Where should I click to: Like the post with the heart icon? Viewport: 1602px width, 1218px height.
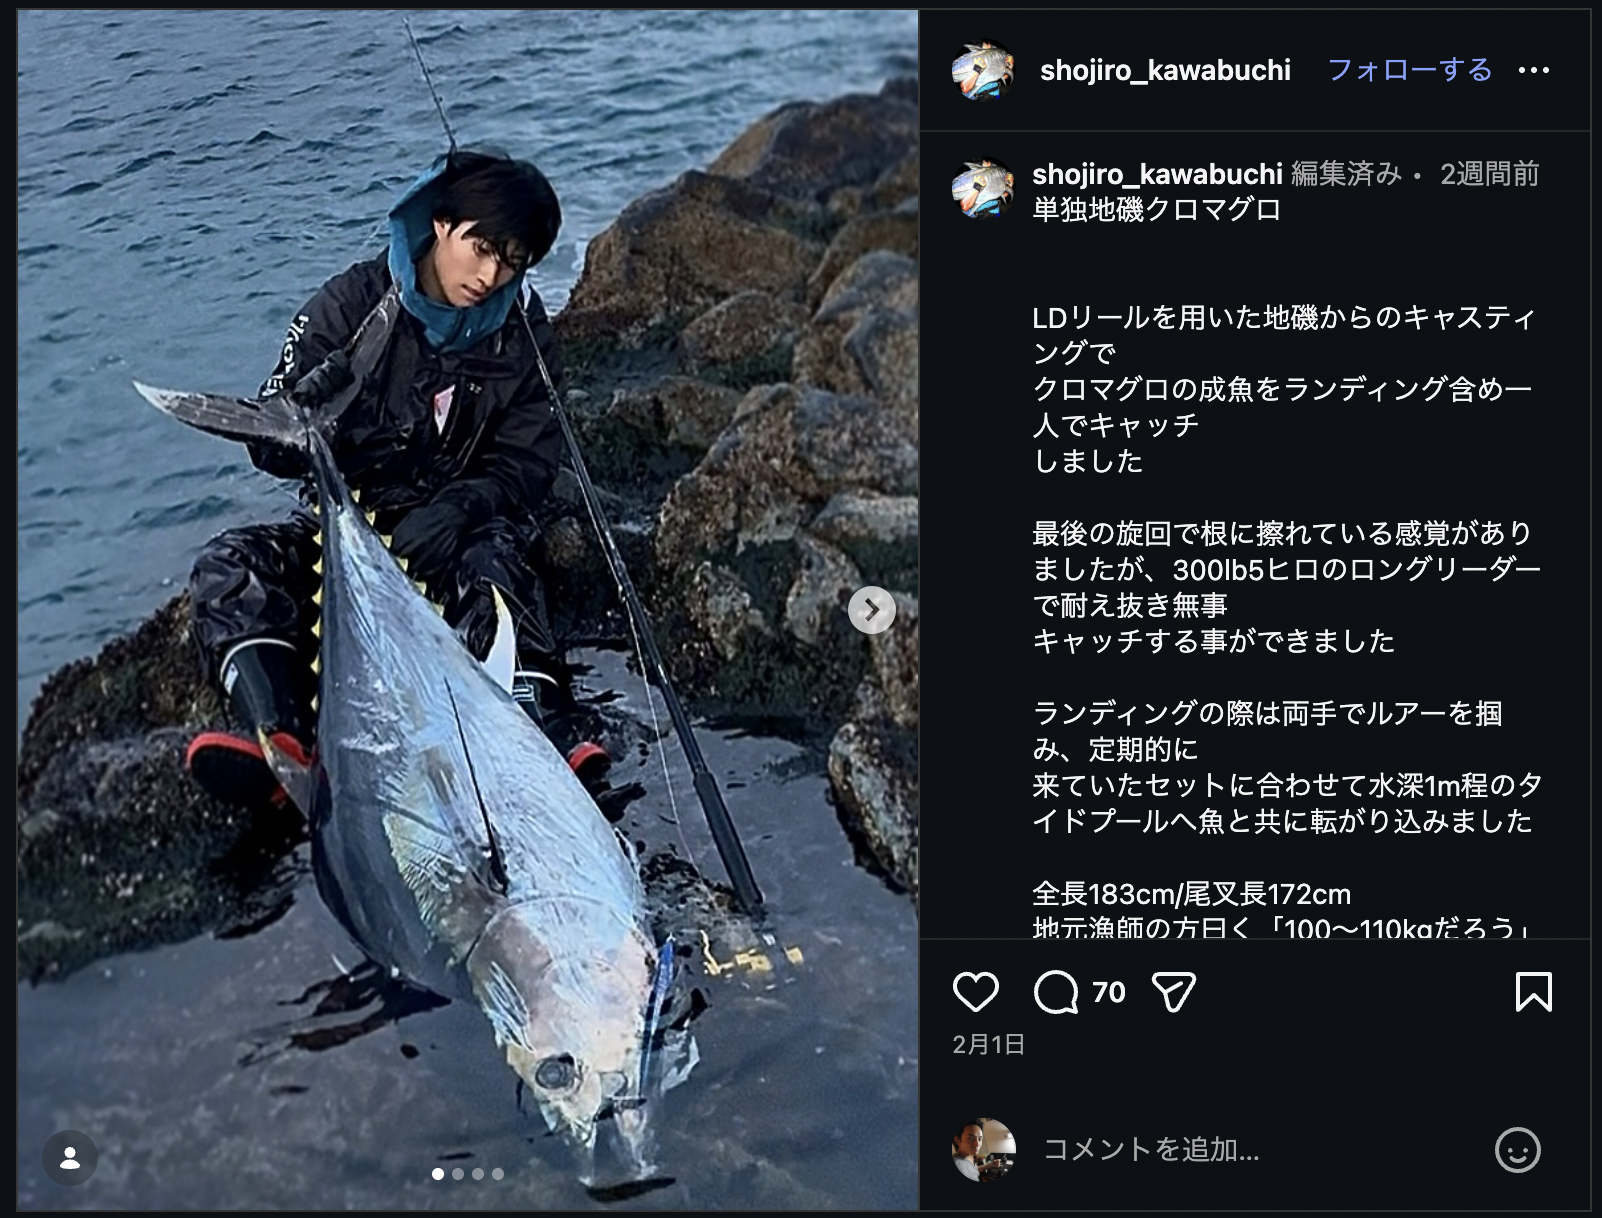tap(975, 992)
